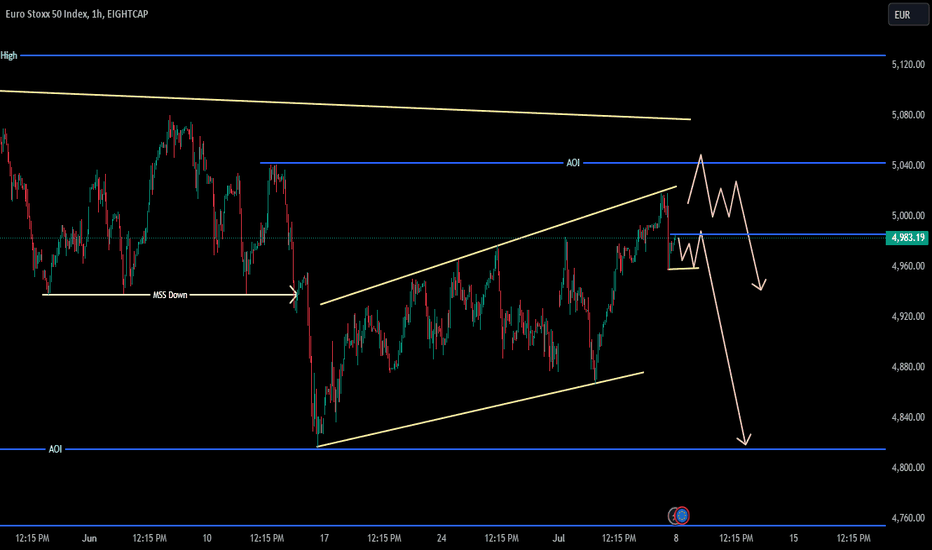Click the 17 date label on time axis
Viewport: 932px width, 550px height.
324,539
